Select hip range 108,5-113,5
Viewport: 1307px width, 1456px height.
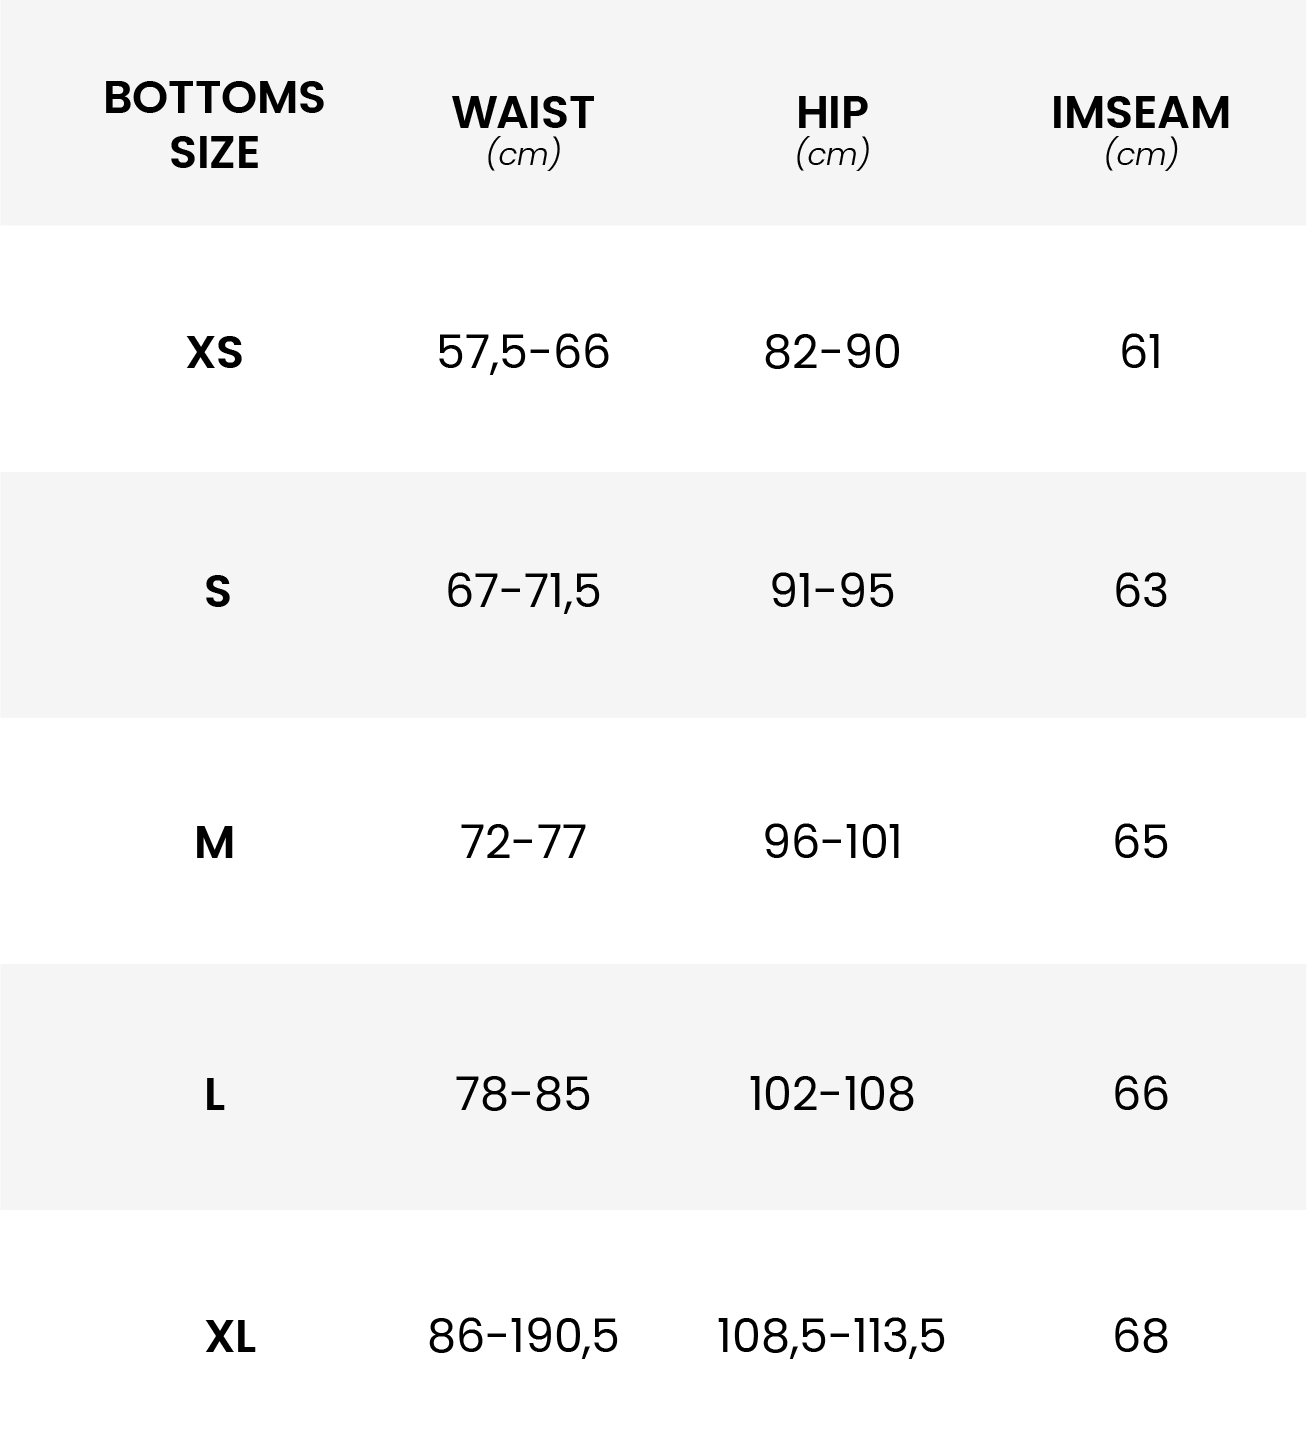coord(832,1336)
